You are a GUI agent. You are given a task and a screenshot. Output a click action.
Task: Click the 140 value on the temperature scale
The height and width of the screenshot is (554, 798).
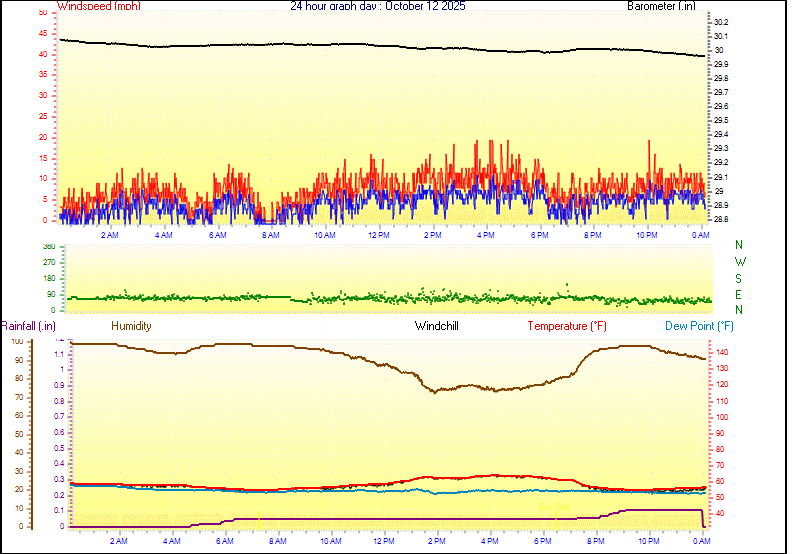coord(721,353)
